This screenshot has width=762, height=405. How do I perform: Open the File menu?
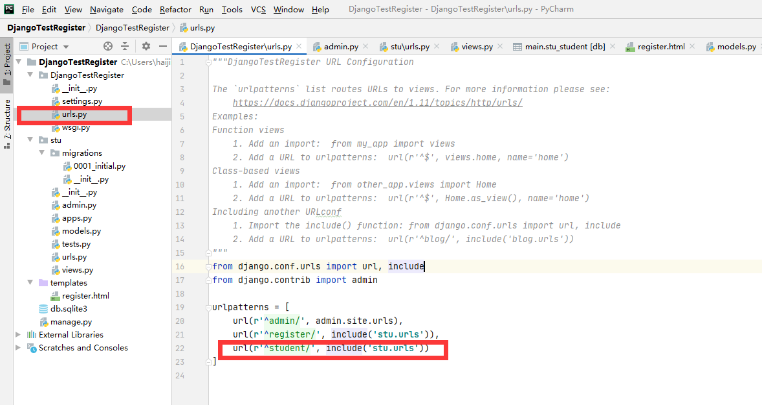[28, 9]
